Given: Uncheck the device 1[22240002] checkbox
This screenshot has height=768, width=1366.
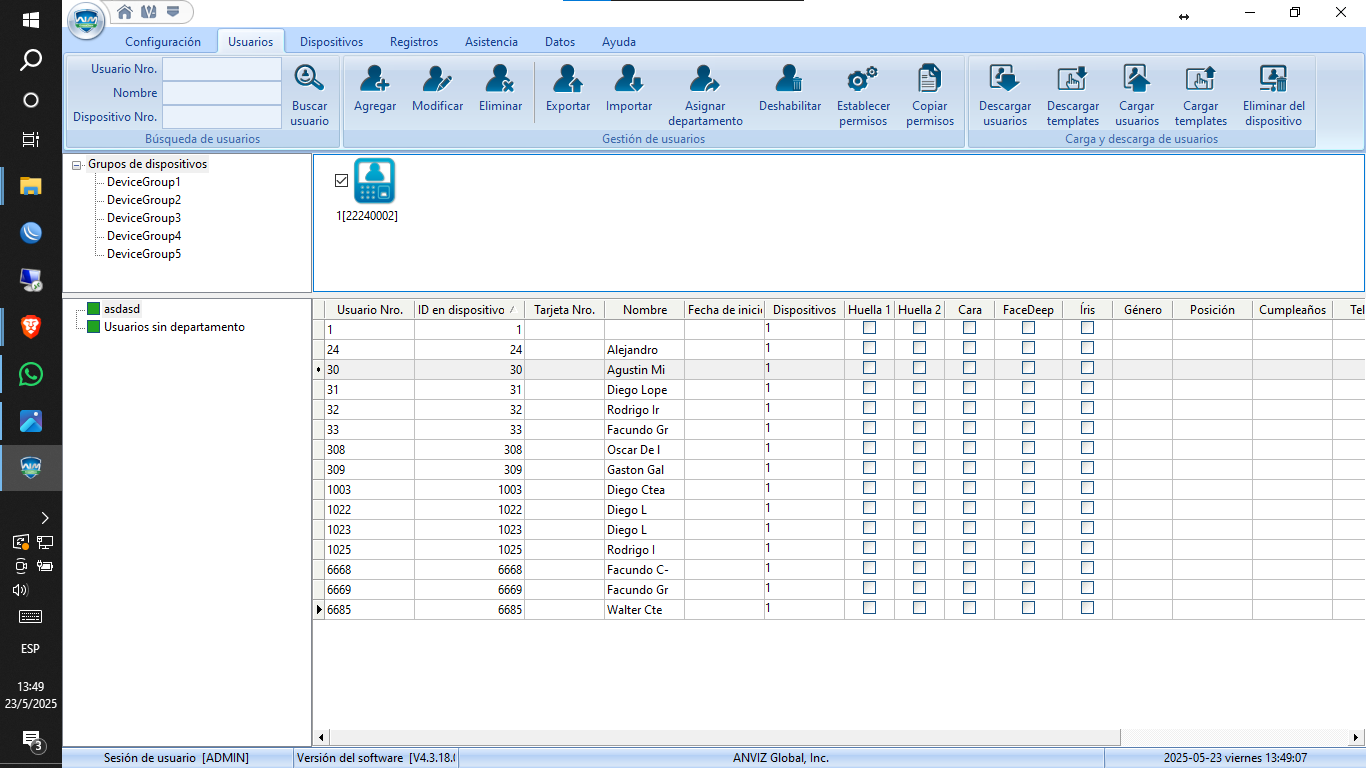Looking at the screenshot, I should point(341,180).
